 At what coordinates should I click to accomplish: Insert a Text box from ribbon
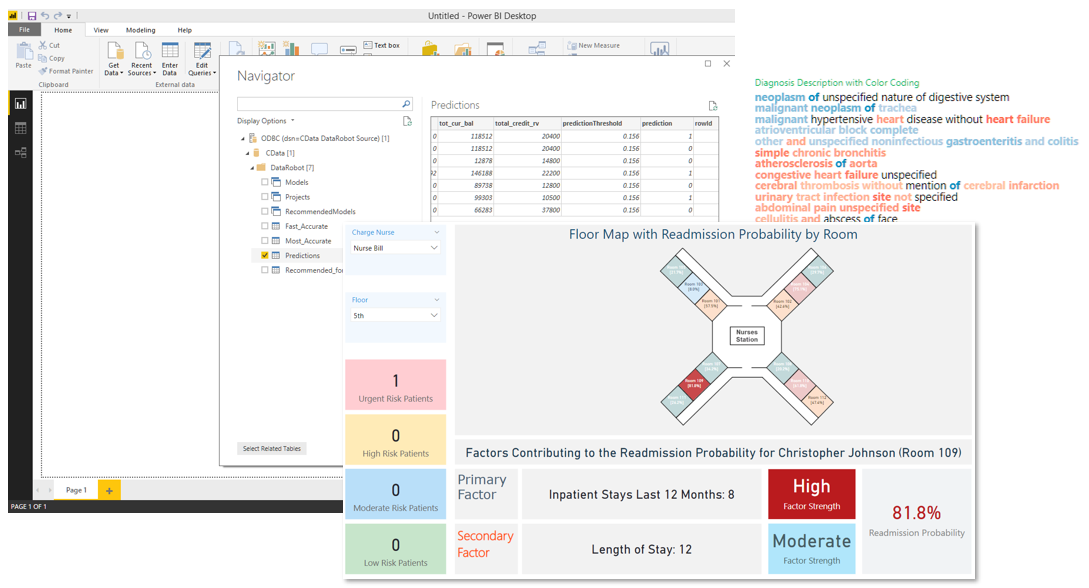click(382, 45)
